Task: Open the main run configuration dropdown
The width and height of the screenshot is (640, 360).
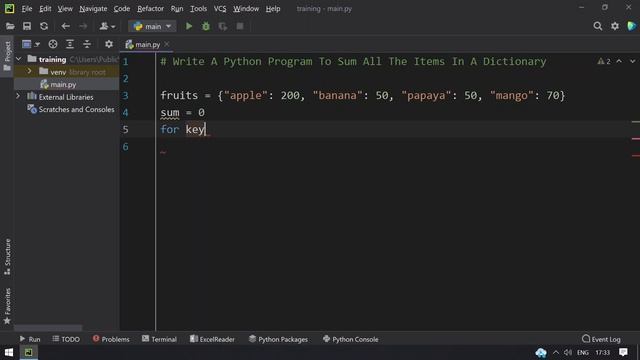Action: (152, 27)
